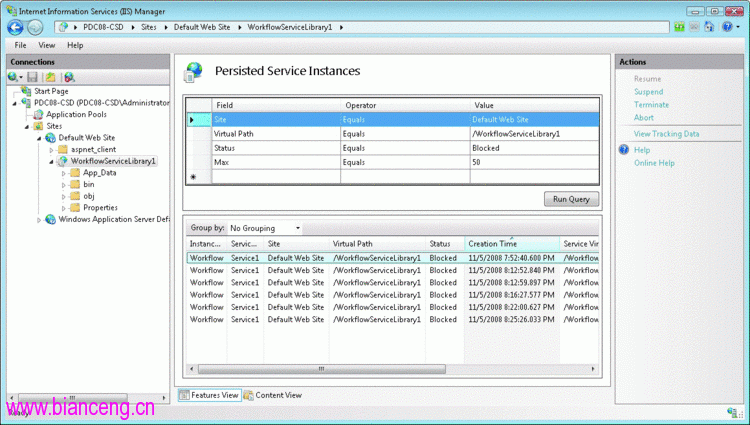Image resolution: width=750 pixels, height=425 pixels.
Task: Click the Connections pane horizontal scrollbar thumb
Action: [x=73, y=398]
